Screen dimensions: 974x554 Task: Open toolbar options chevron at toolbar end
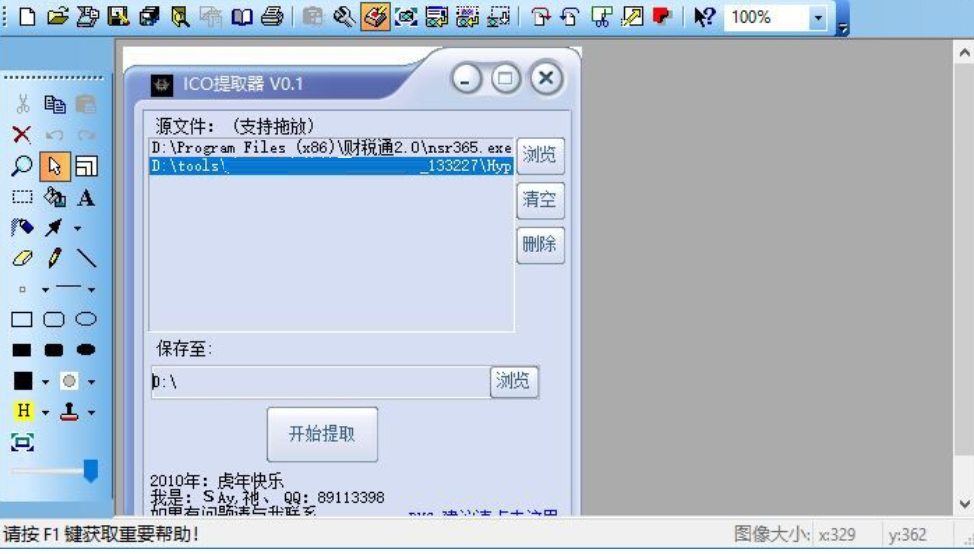coord(842,28)
